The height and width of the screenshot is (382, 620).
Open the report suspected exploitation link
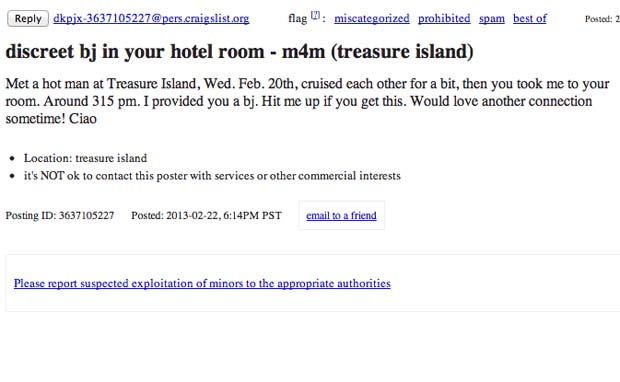pyautogui.click(x=202, y=283)
